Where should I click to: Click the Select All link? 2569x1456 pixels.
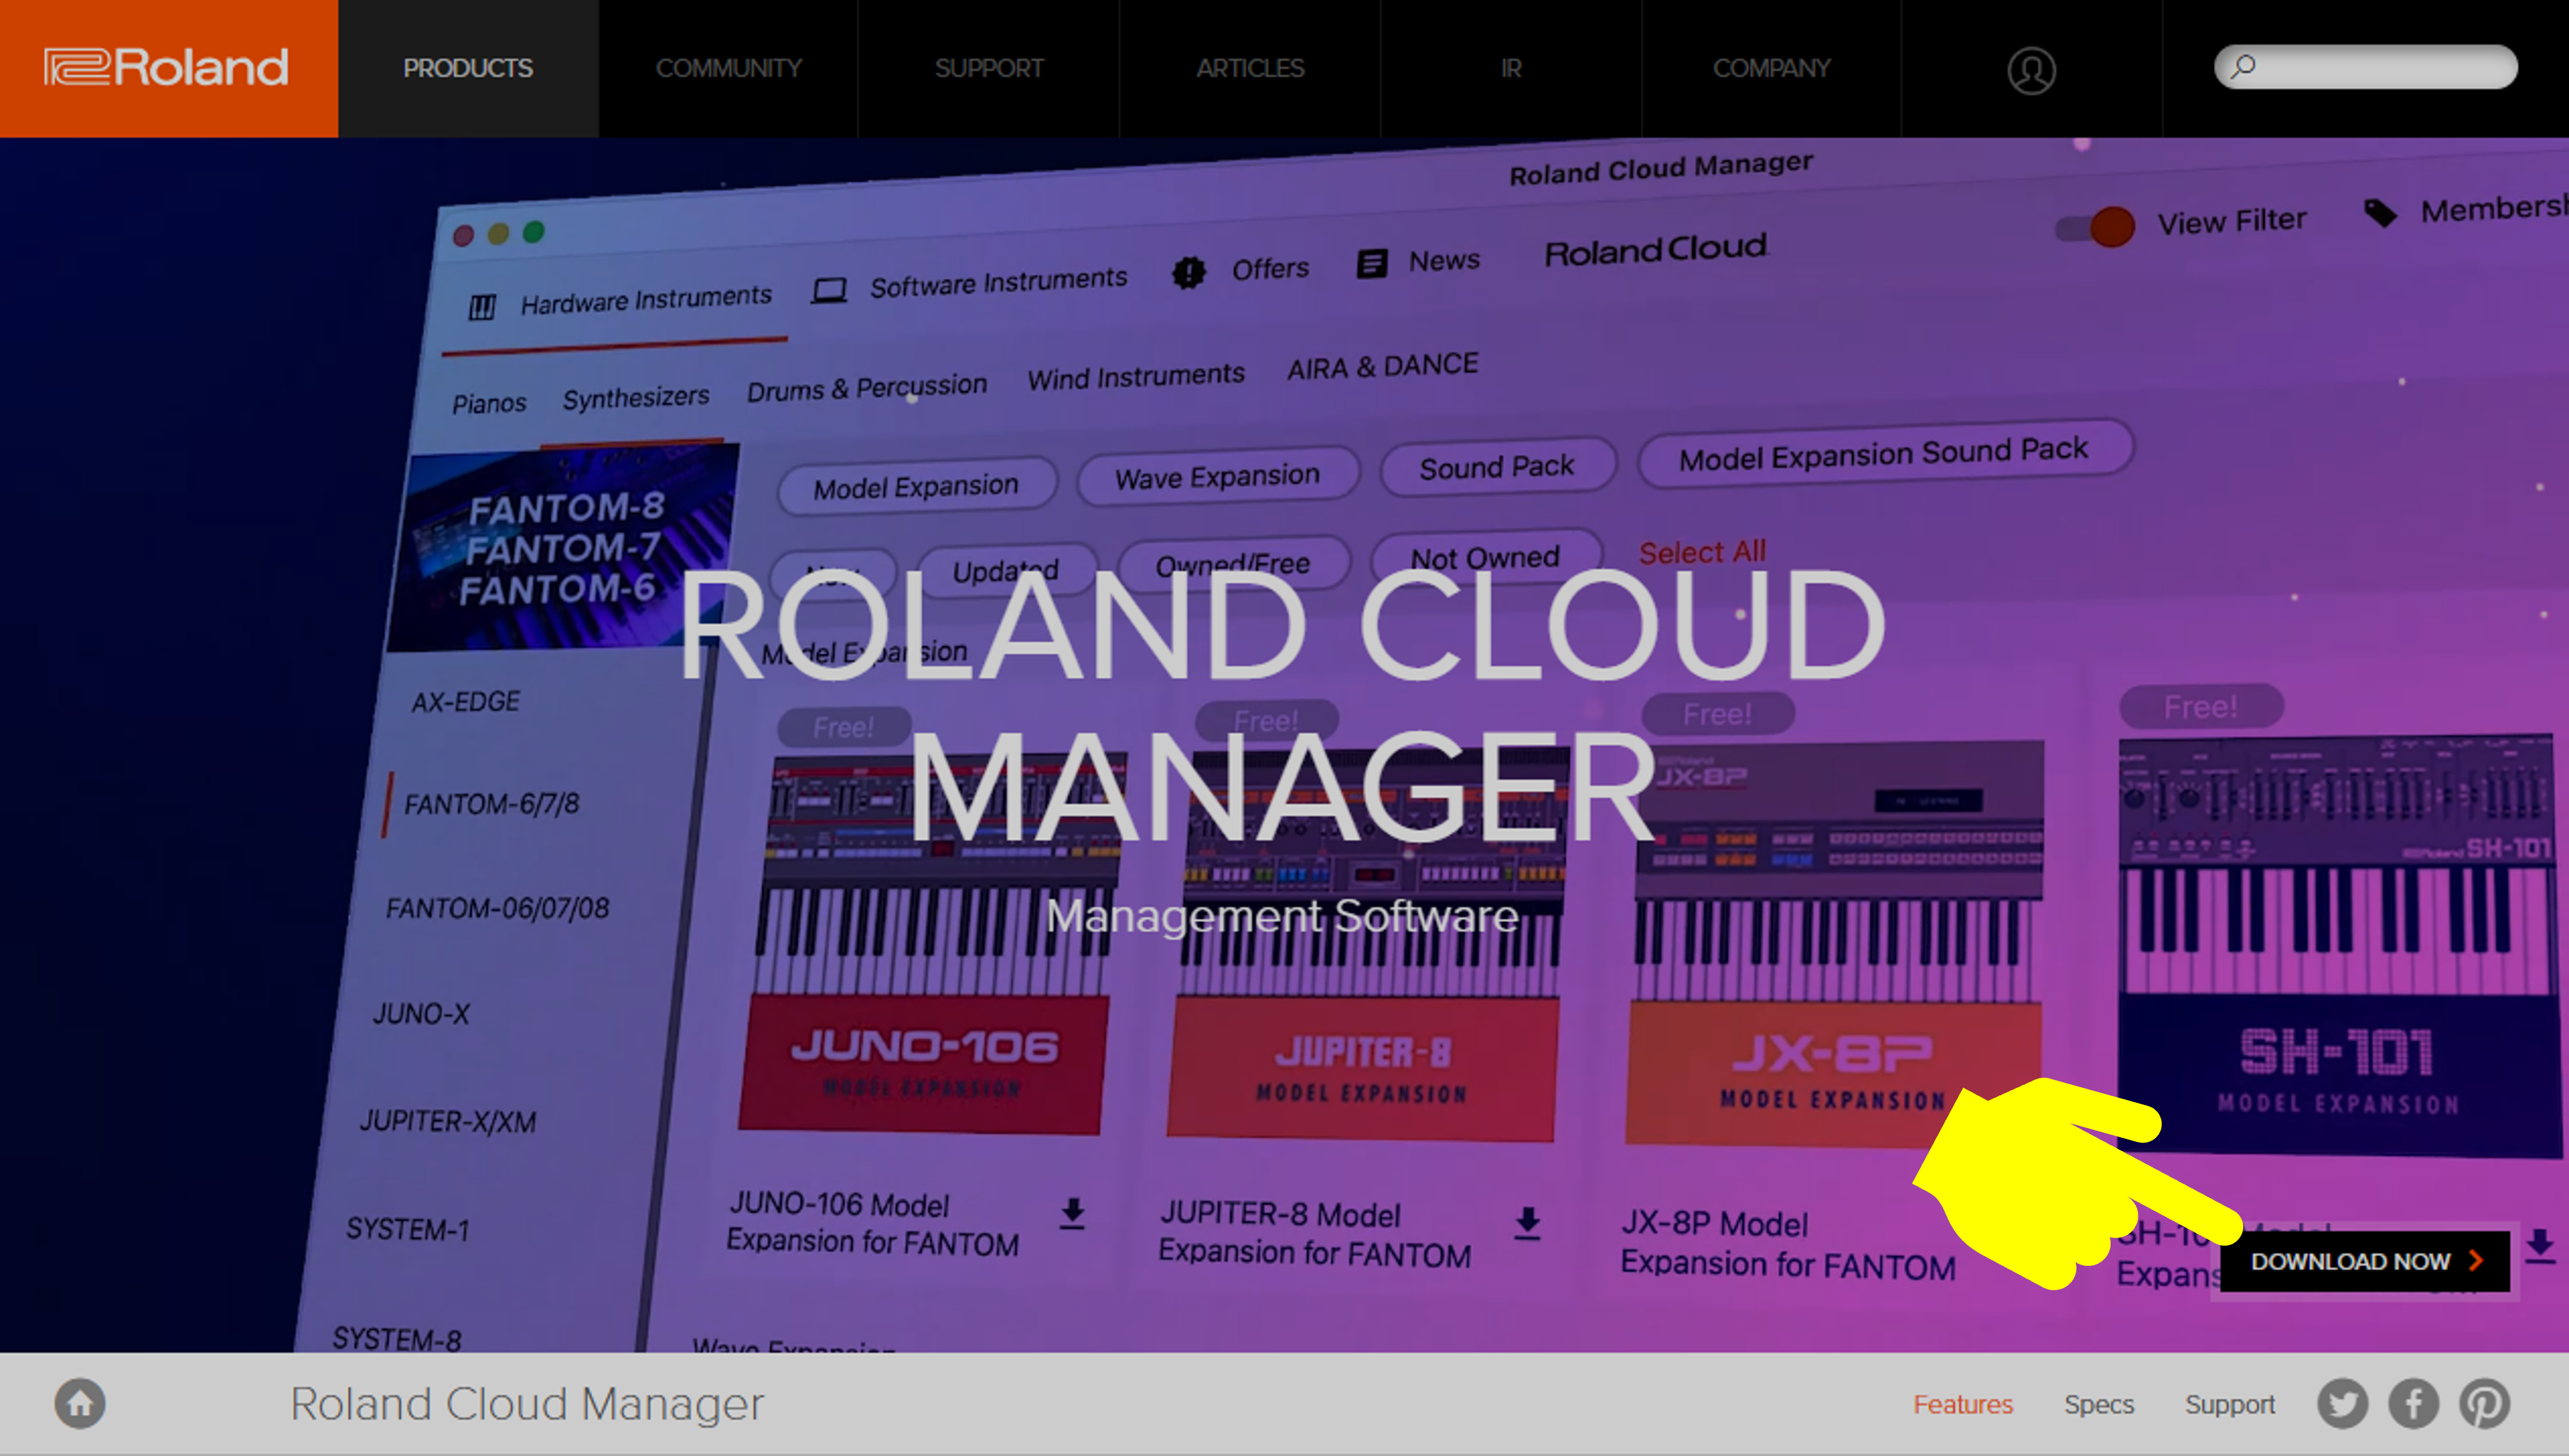pyautogui.click(x=1702, y=551)
